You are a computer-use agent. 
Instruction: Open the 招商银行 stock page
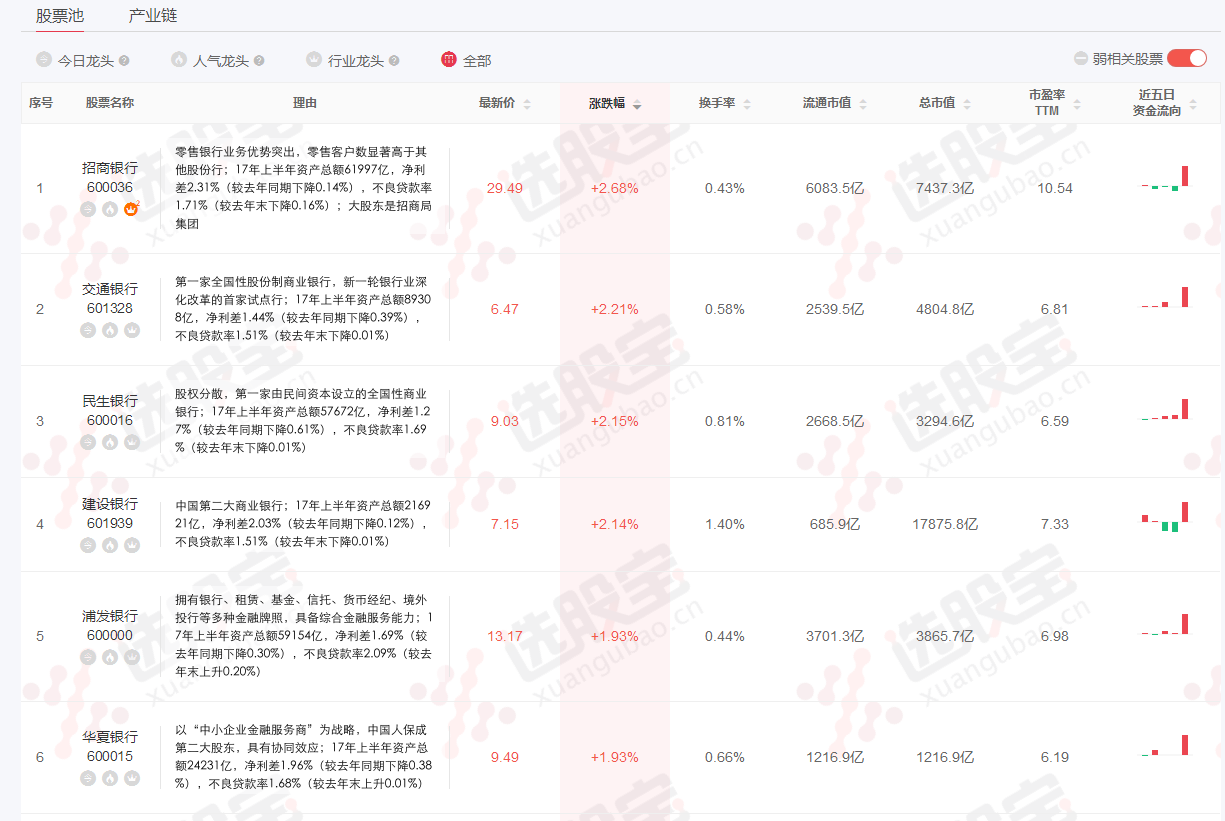pos(110,168)
